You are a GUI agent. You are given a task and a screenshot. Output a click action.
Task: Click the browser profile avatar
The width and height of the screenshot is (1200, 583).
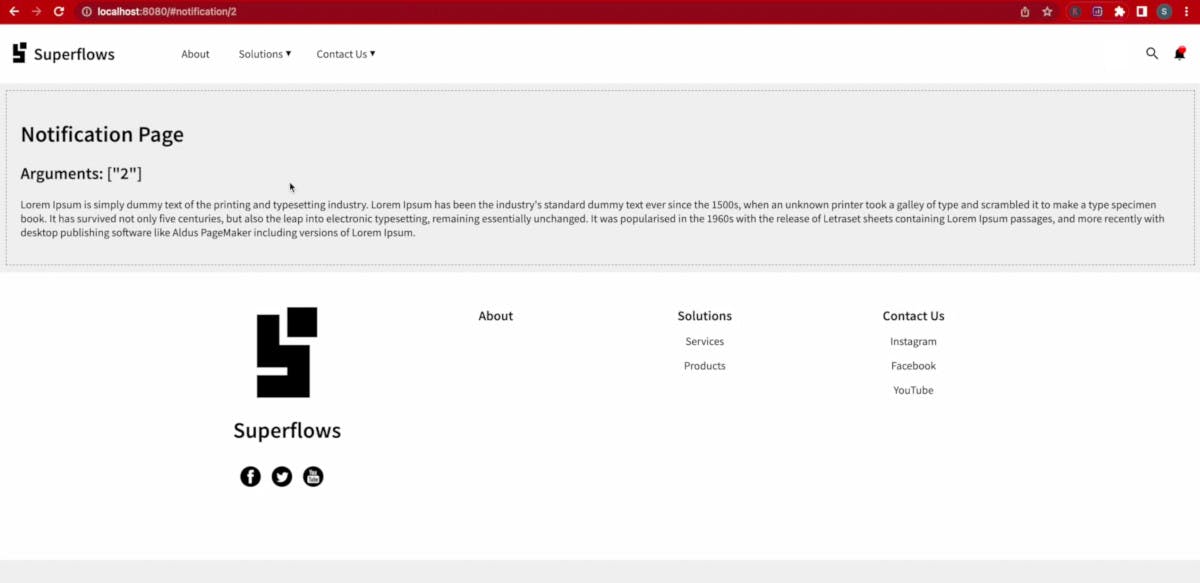(1162, 11)
